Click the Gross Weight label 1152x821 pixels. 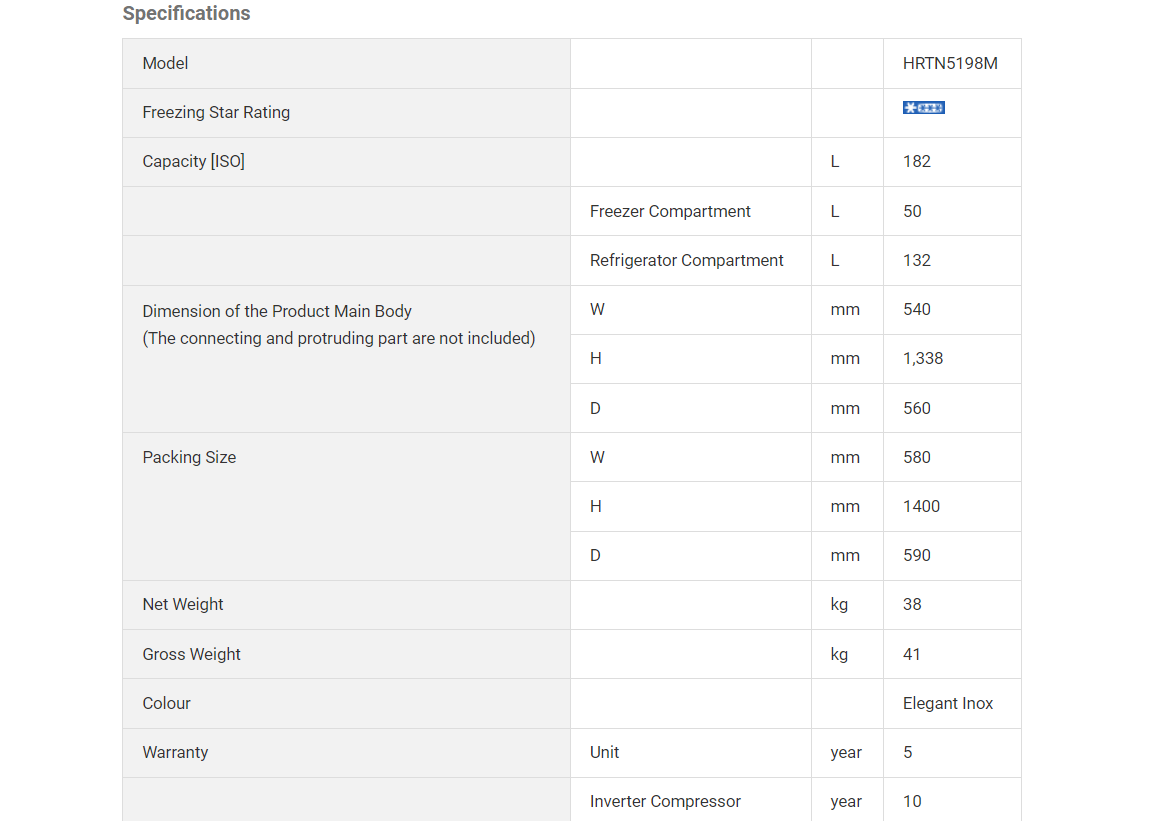point(191,654)
